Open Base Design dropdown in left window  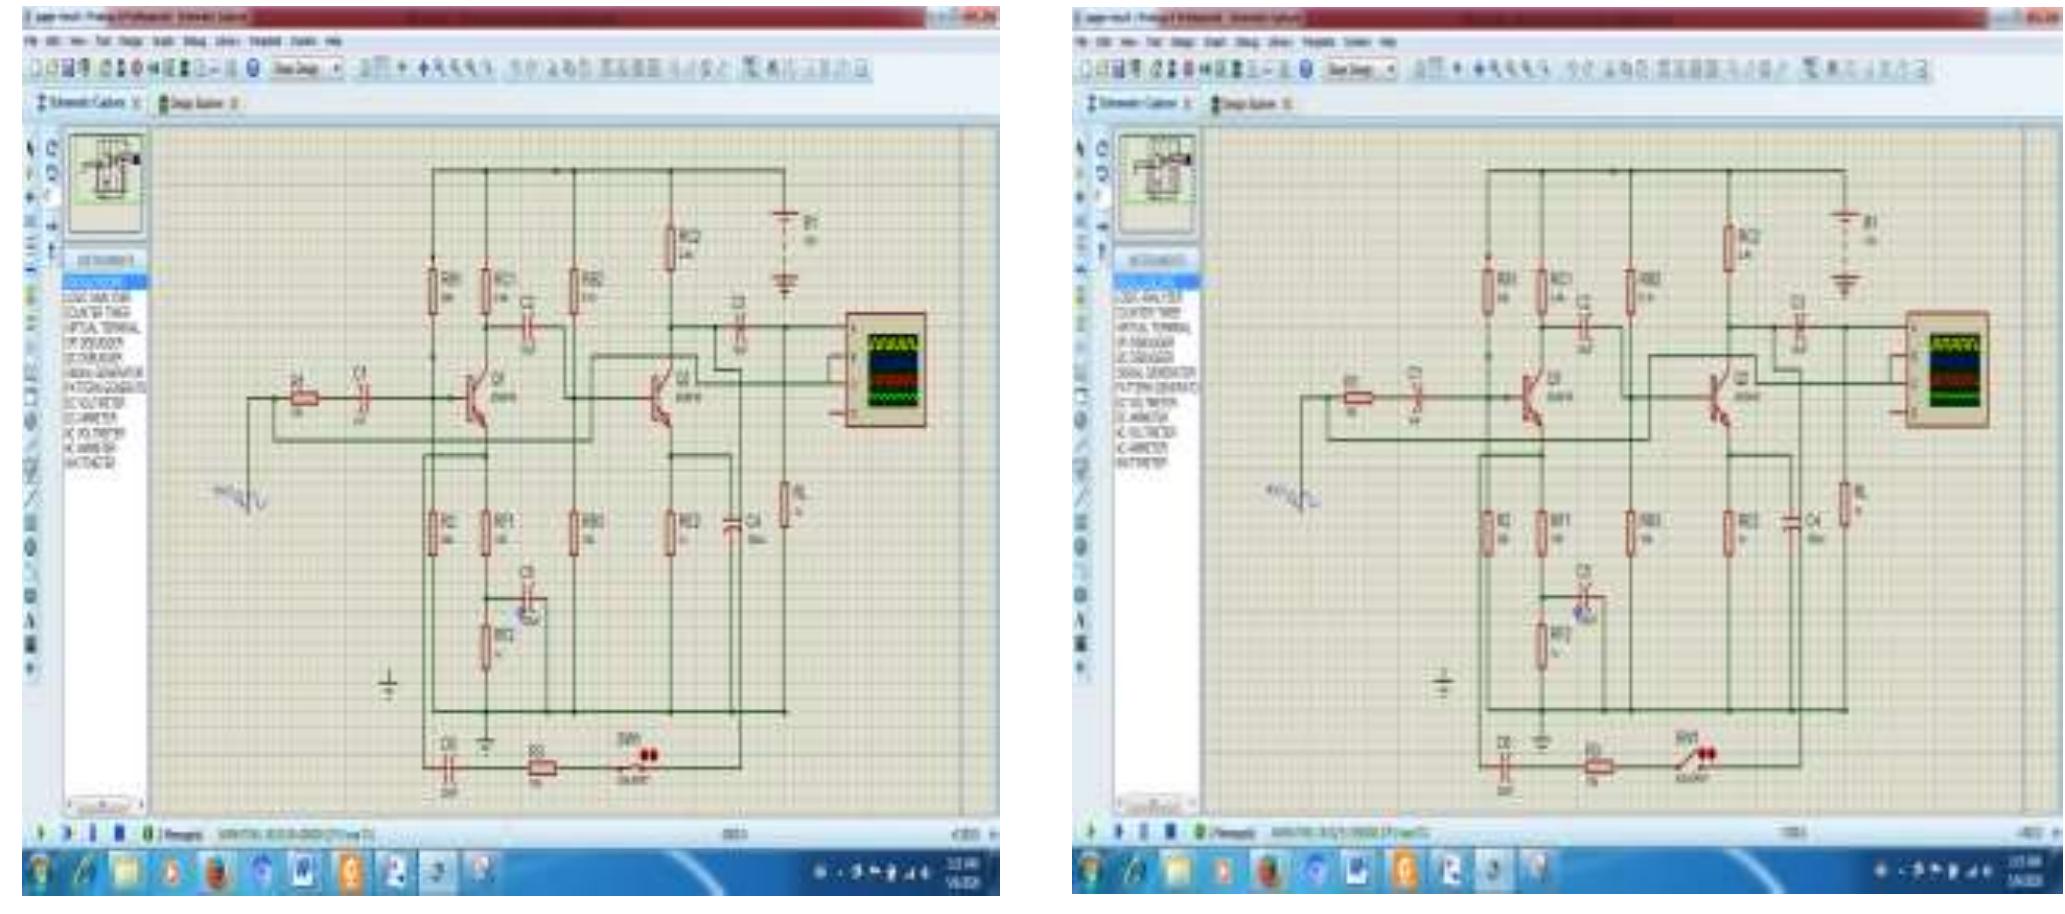click(x=307, y=69)
